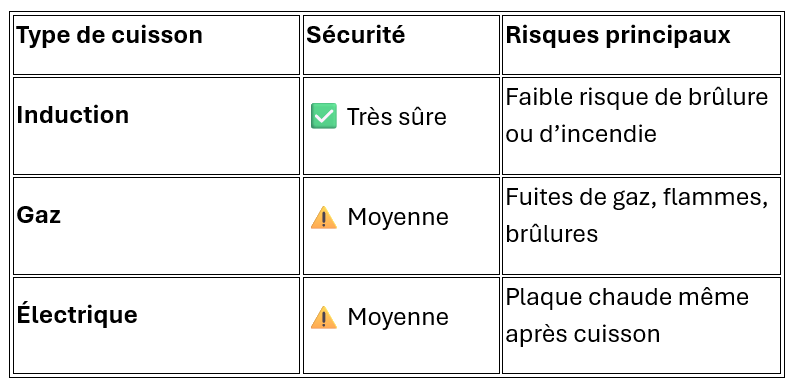Select the Fuites de gaz, flammes text

[637, 197]
